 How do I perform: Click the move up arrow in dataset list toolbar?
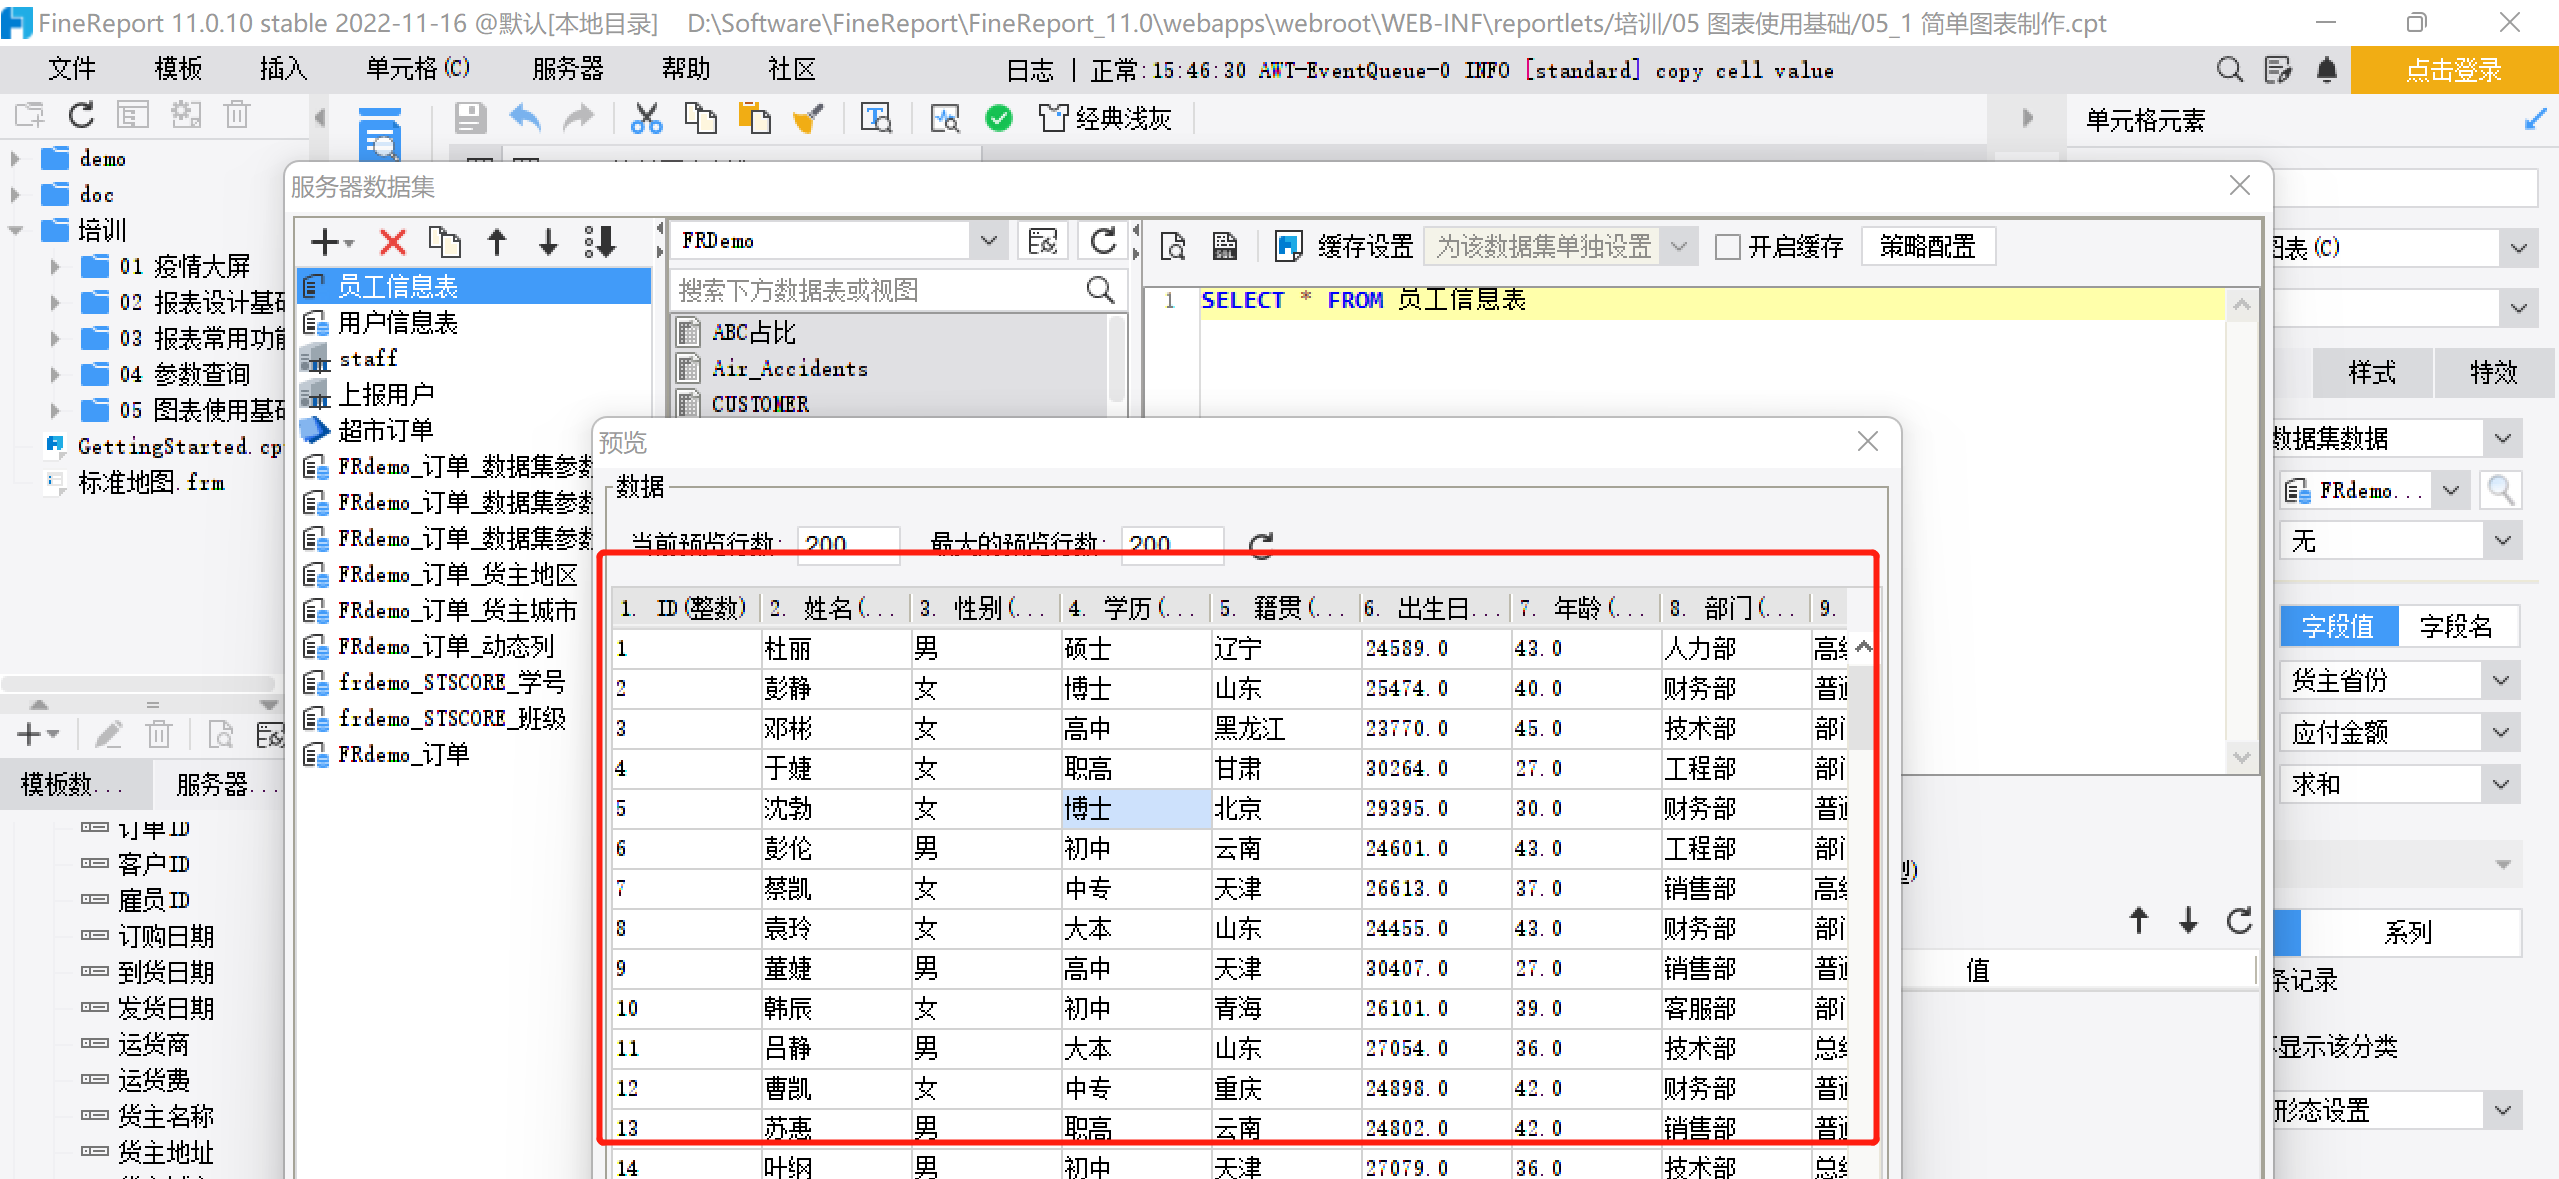click(x=497, y=242)
